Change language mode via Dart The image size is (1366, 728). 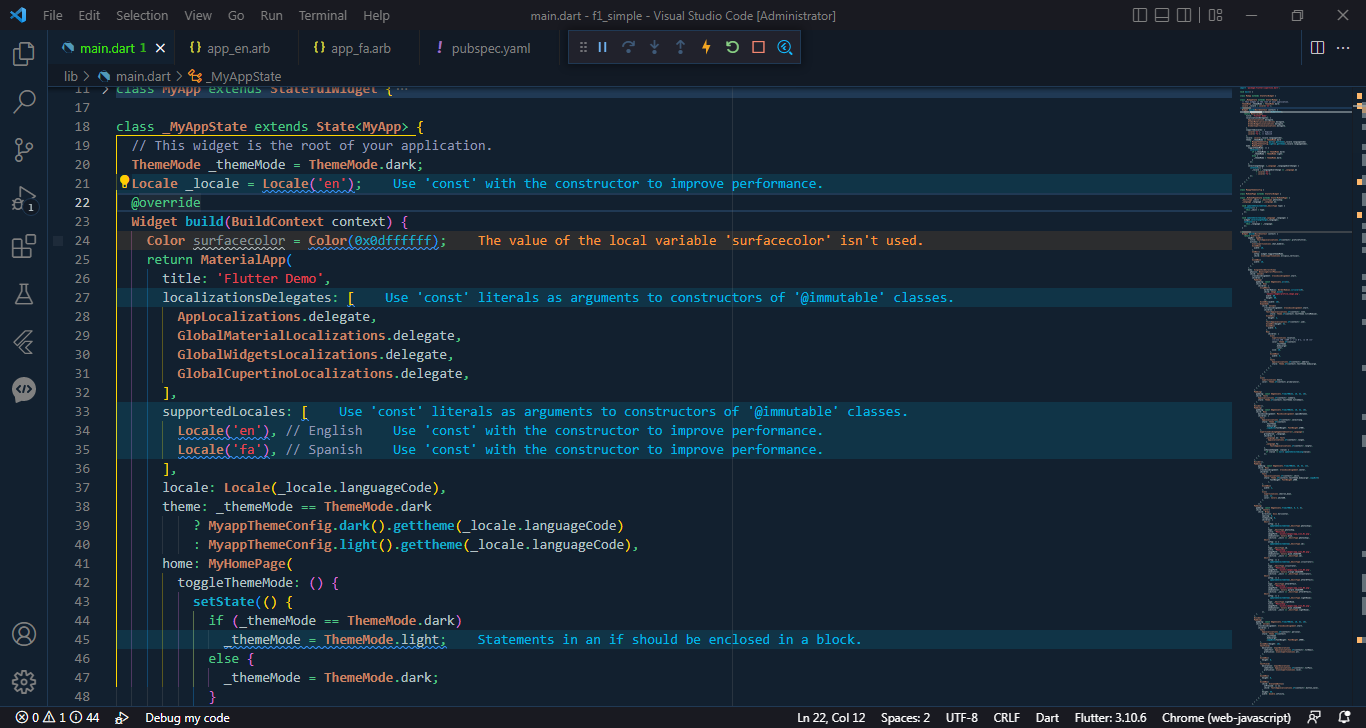click(x=1047, y=717)
